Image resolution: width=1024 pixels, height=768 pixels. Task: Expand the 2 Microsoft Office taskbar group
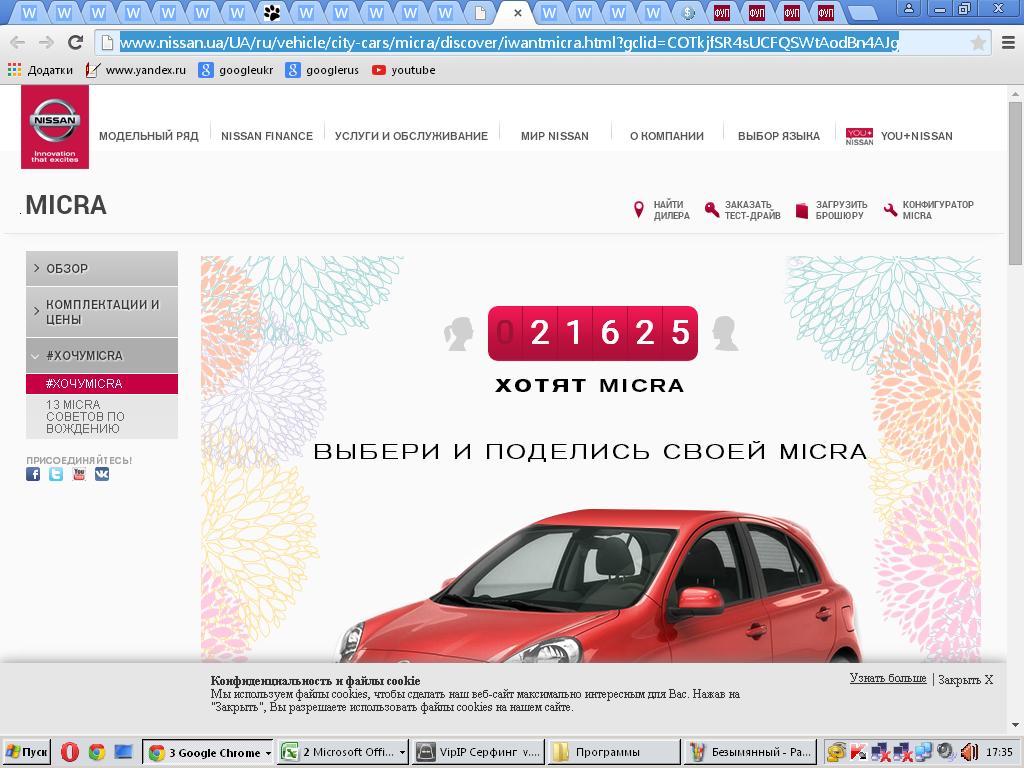click(x=344, y=752)
